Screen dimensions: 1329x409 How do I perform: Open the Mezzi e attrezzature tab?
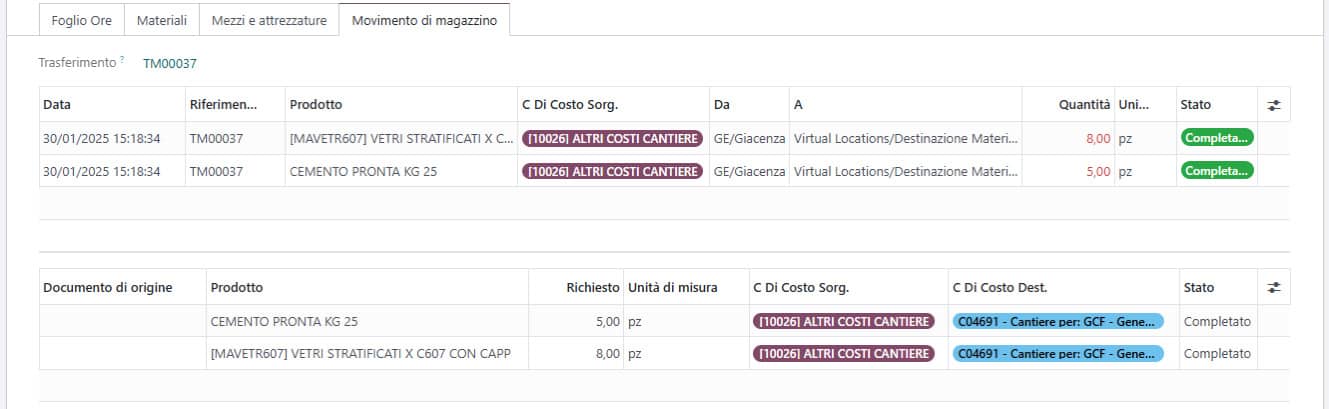point(269,20)
